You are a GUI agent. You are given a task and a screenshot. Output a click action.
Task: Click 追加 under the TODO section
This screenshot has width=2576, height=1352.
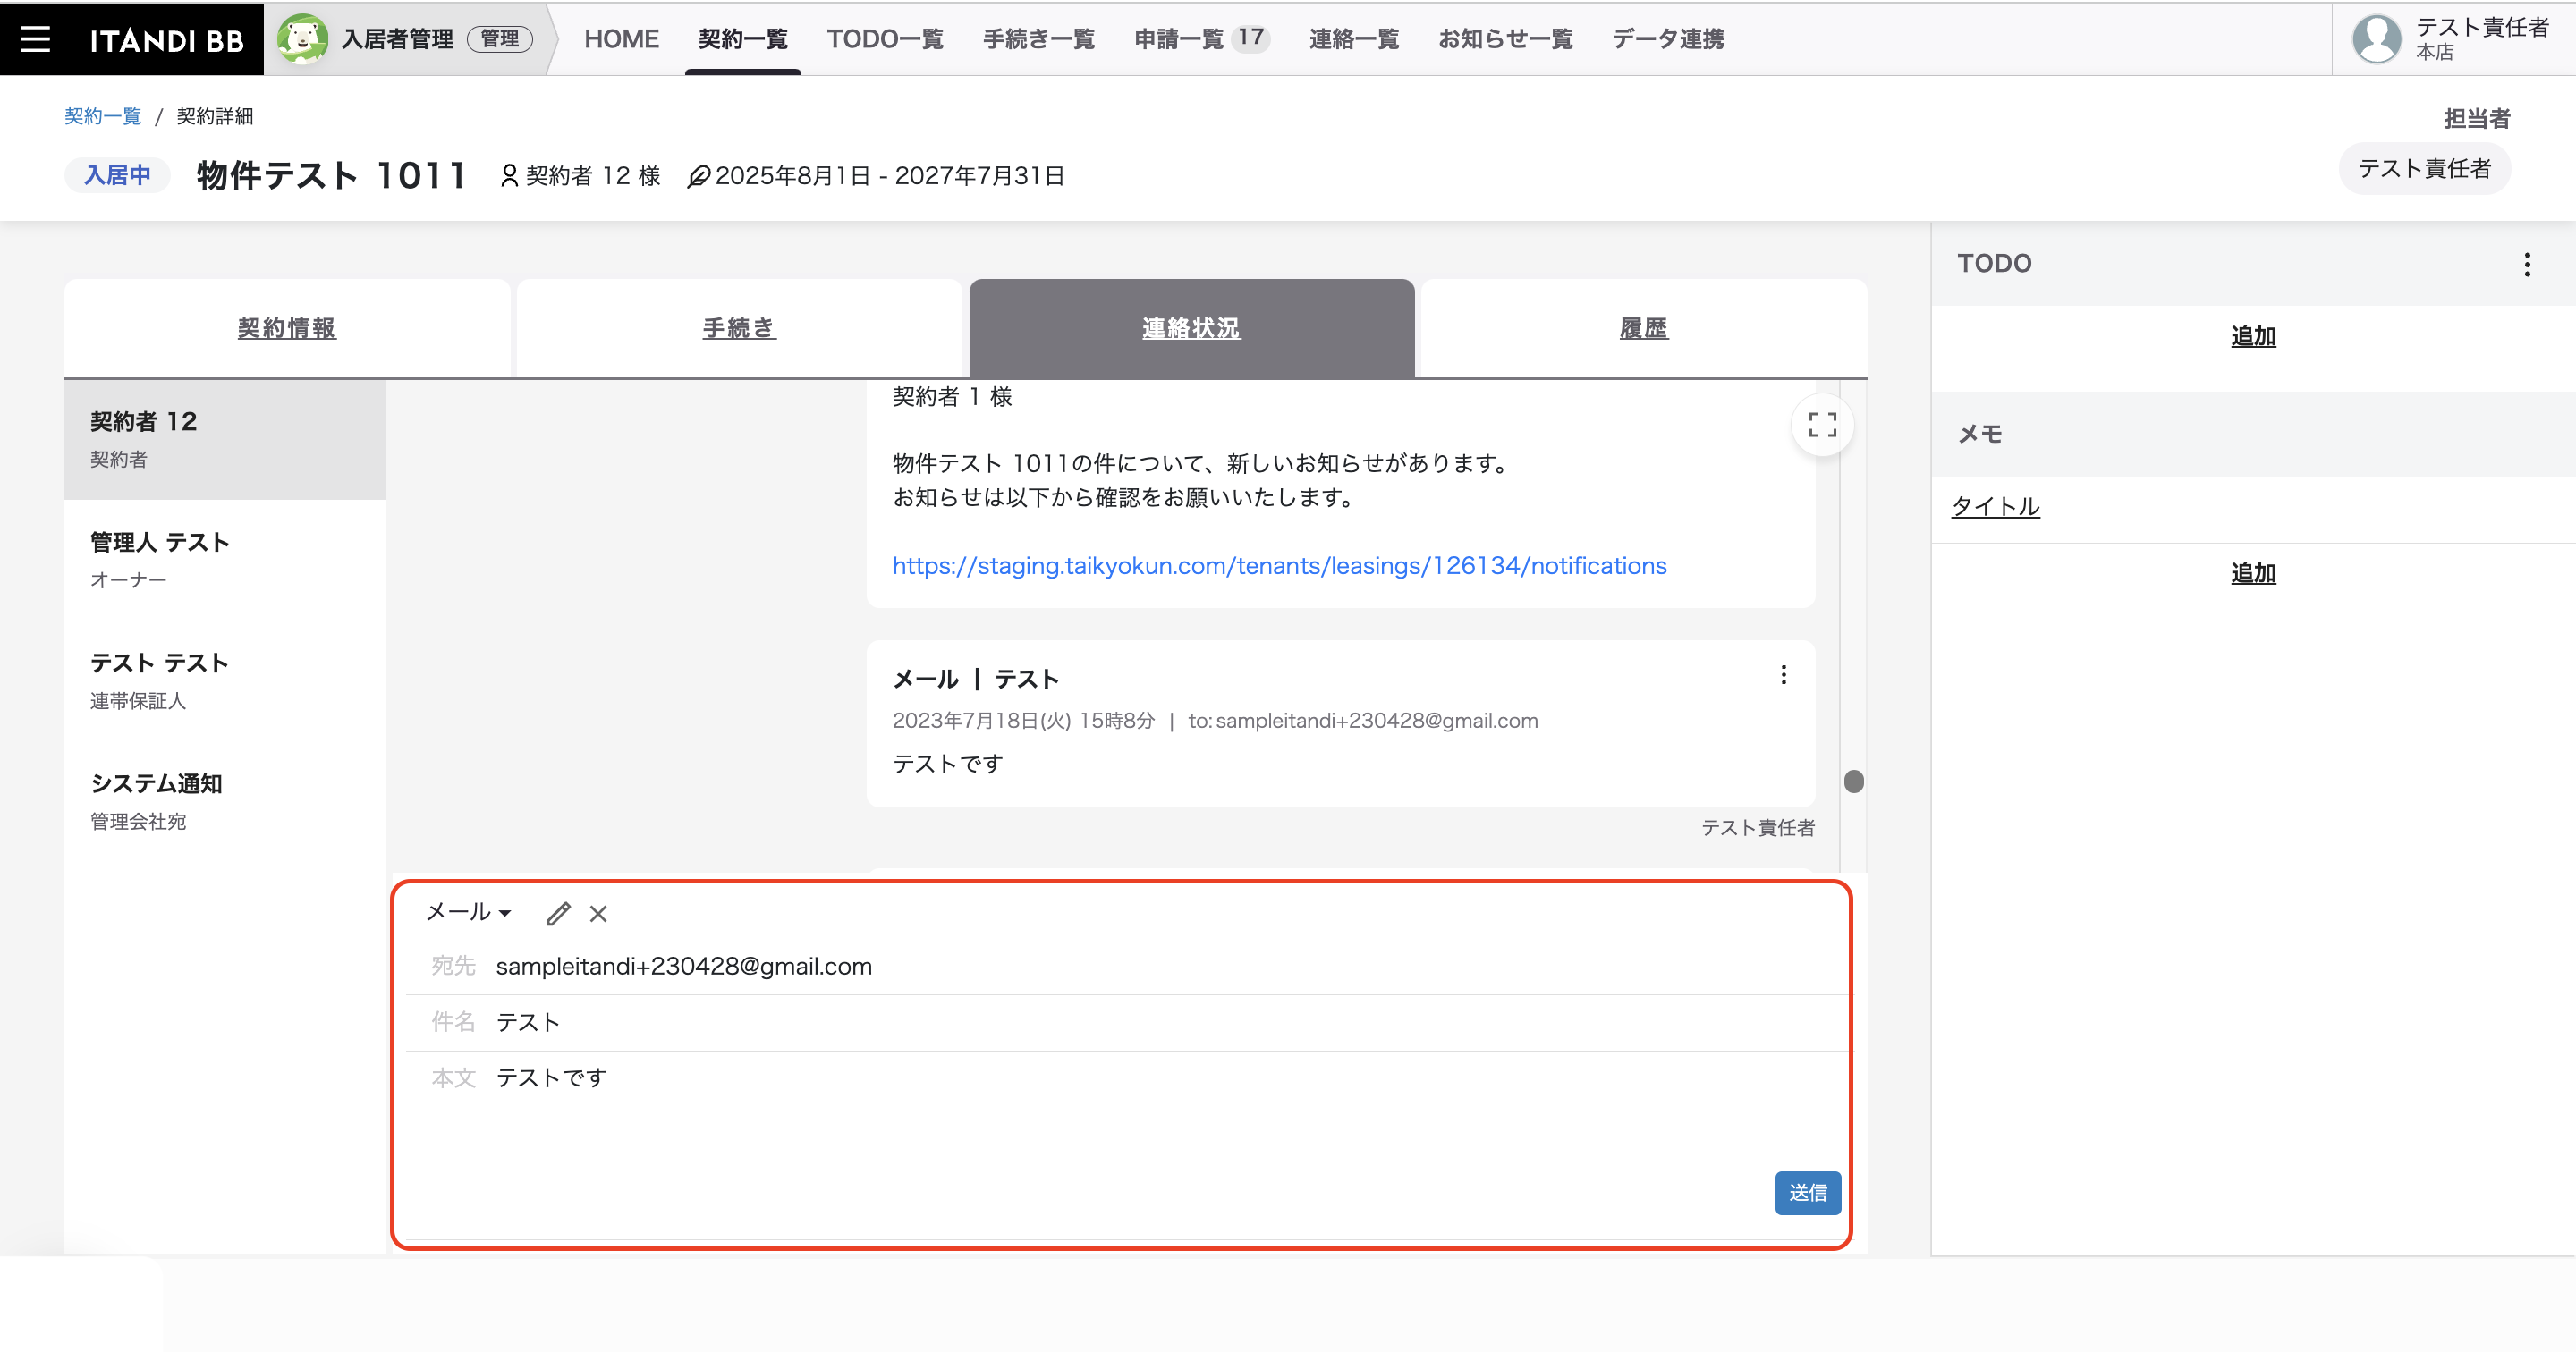click(x=2253, y=336)
